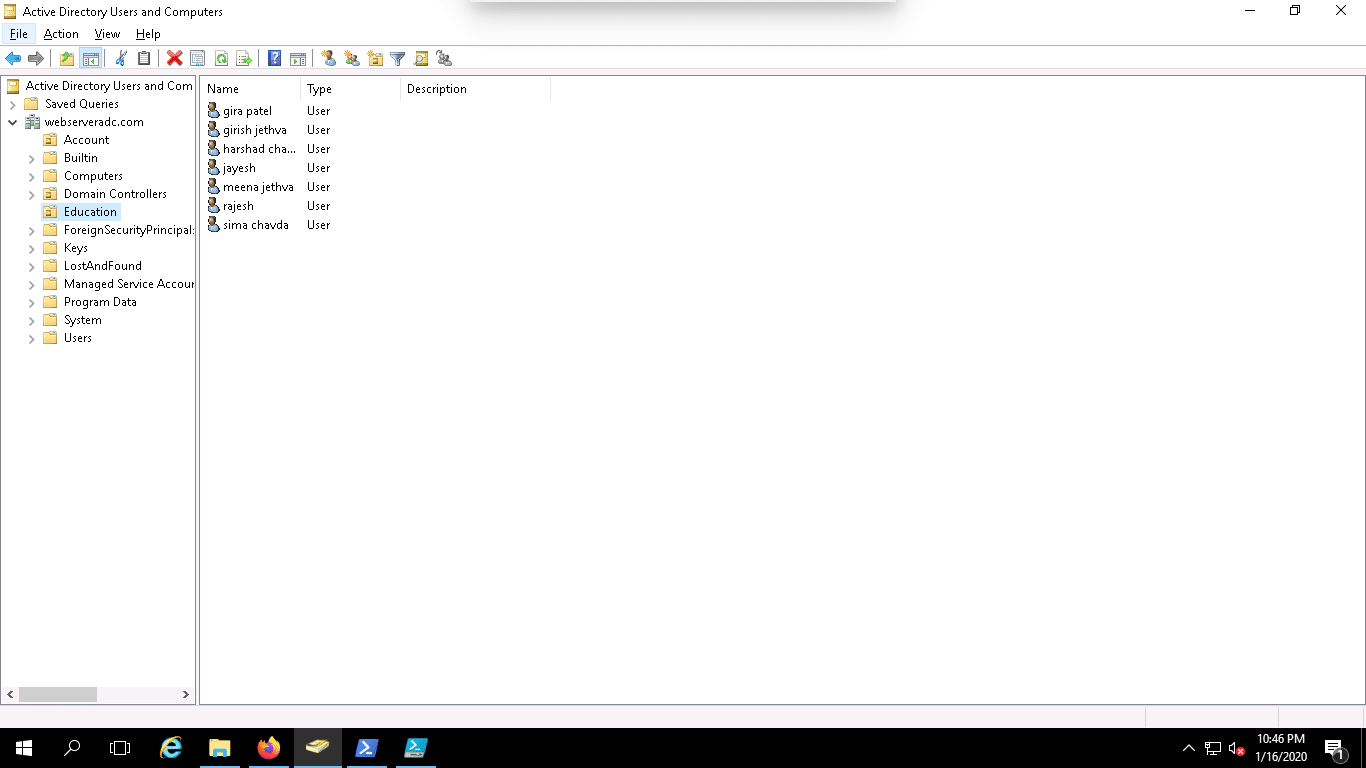
Task: Click the tree pane horizontal scrollbar thumb
Action: (58, 694)
